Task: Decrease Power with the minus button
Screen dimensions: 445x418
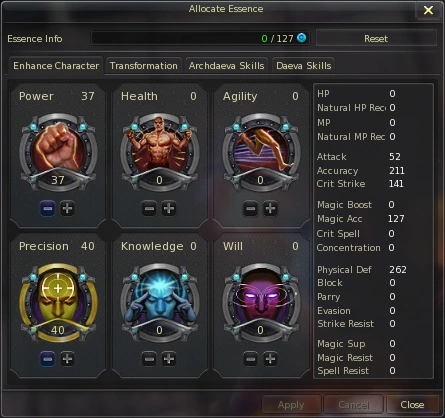Action: pos(48,209)
